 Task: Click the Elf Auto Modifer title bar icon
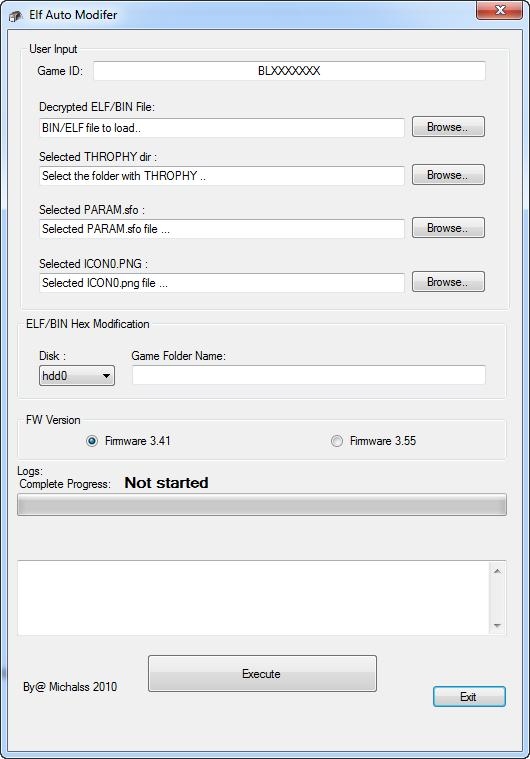click(x=15, y=16)
